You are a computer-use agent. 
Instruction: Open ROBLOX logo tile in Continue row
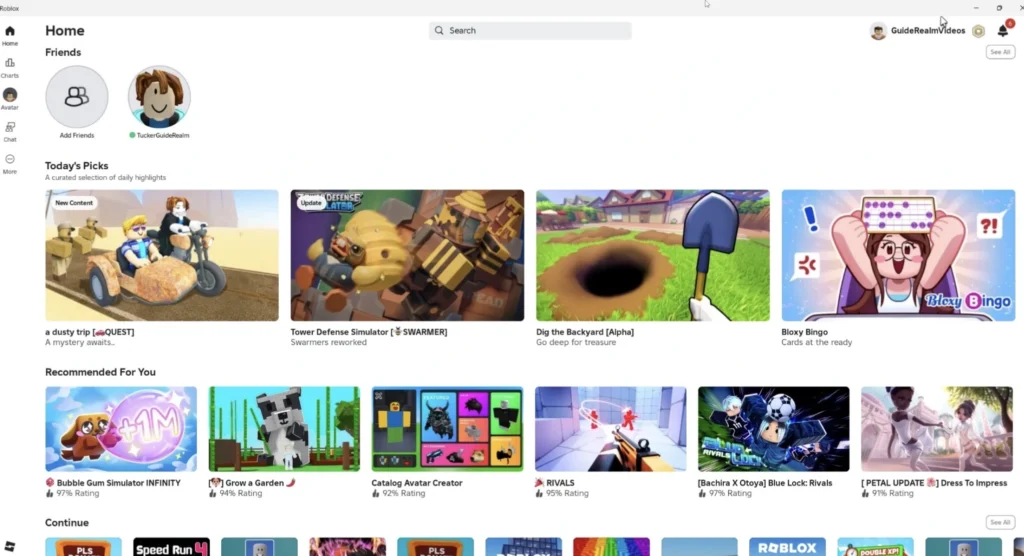(788, 547)
